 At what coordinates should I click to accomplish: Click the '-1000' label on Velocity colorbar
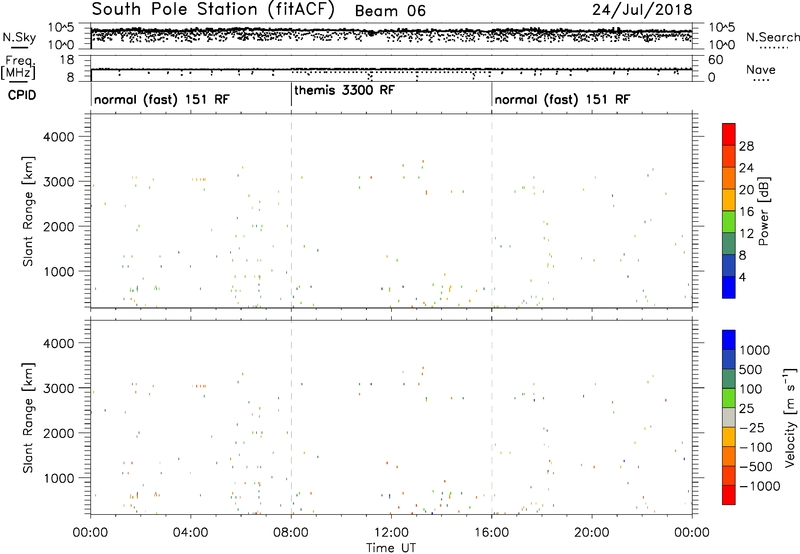760,486
